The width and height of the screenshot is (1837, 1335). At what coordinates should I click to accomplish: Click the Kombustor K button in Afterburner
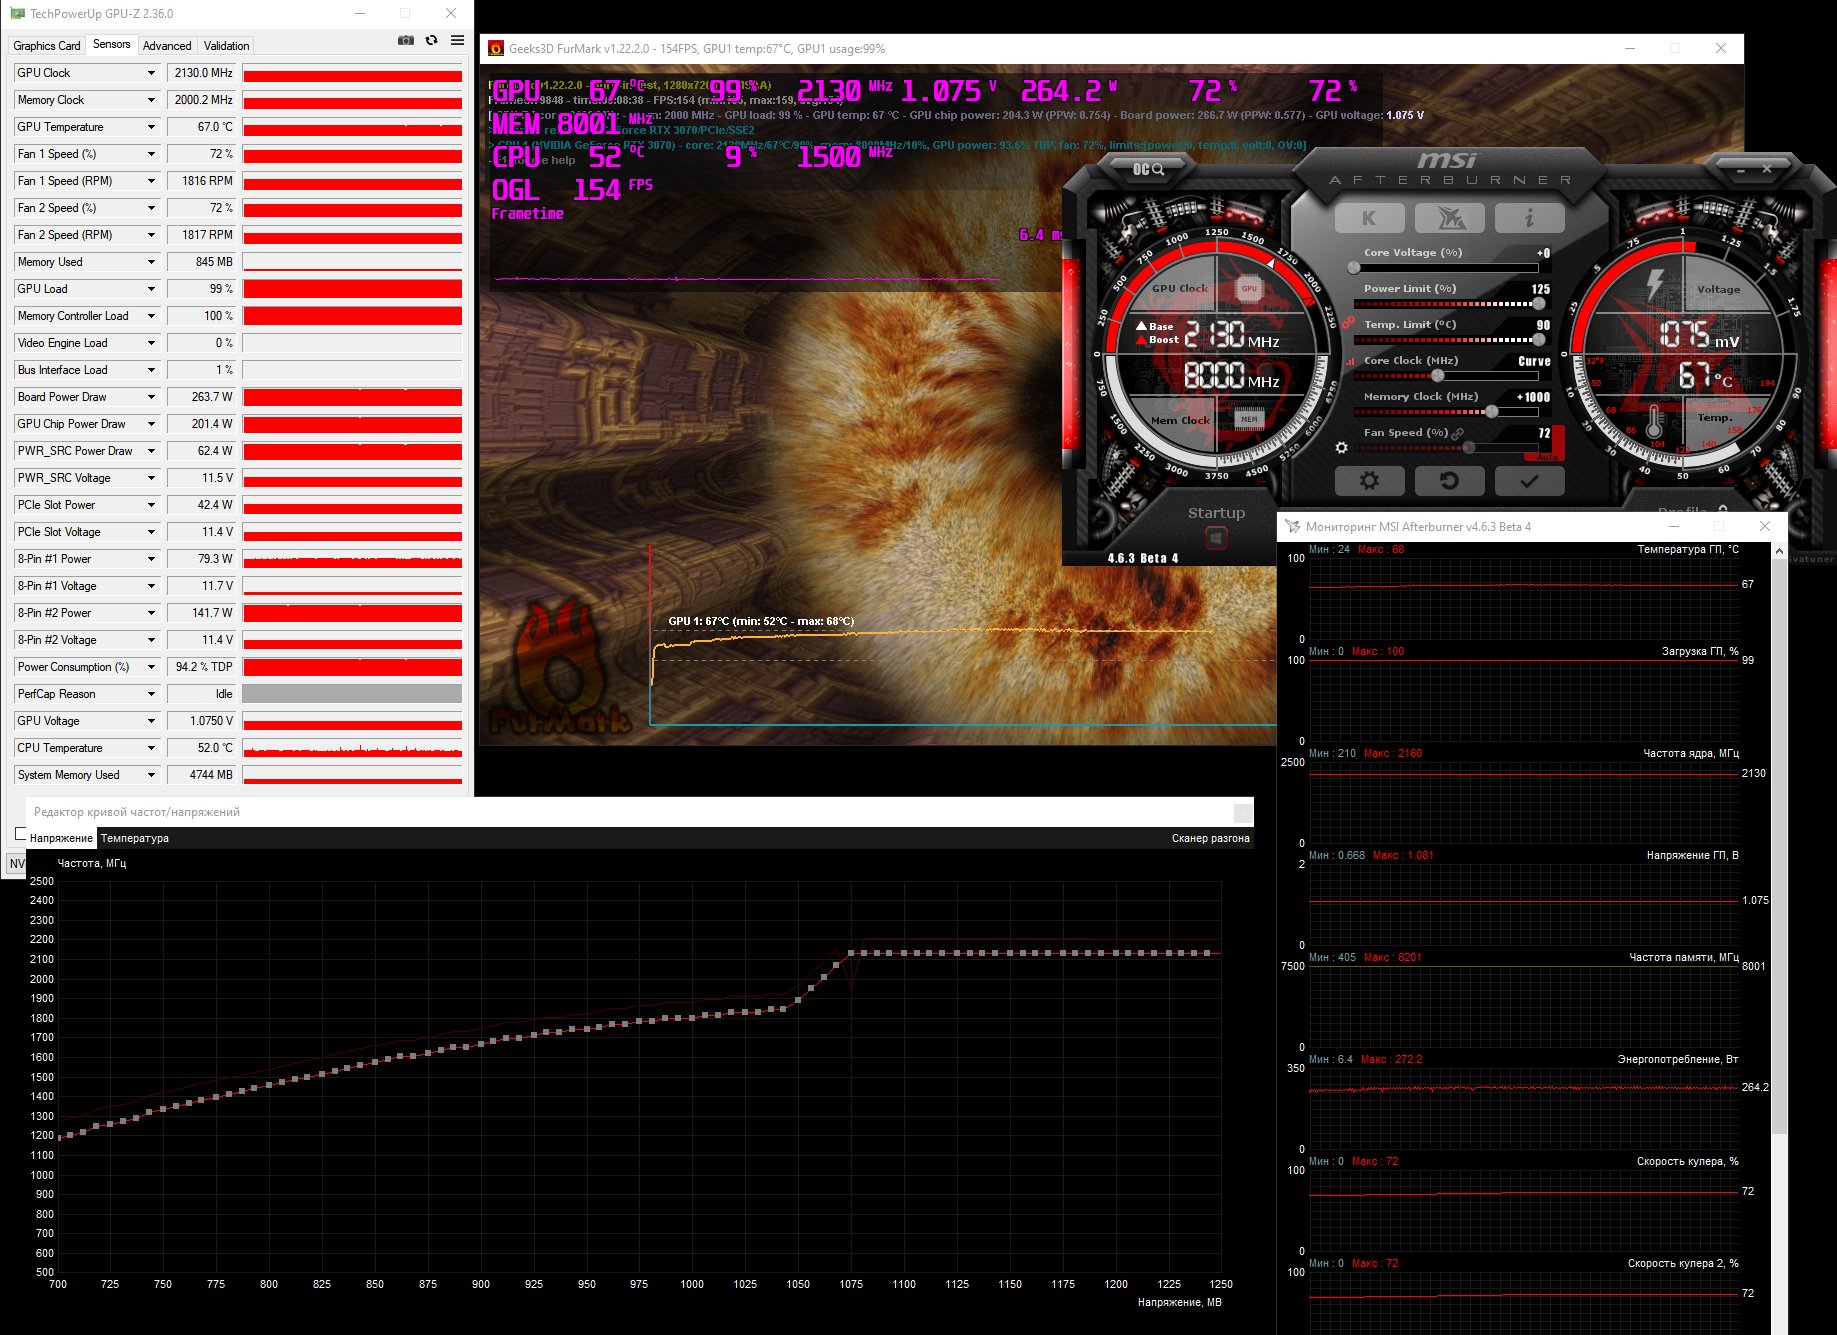pos(1369,218)
